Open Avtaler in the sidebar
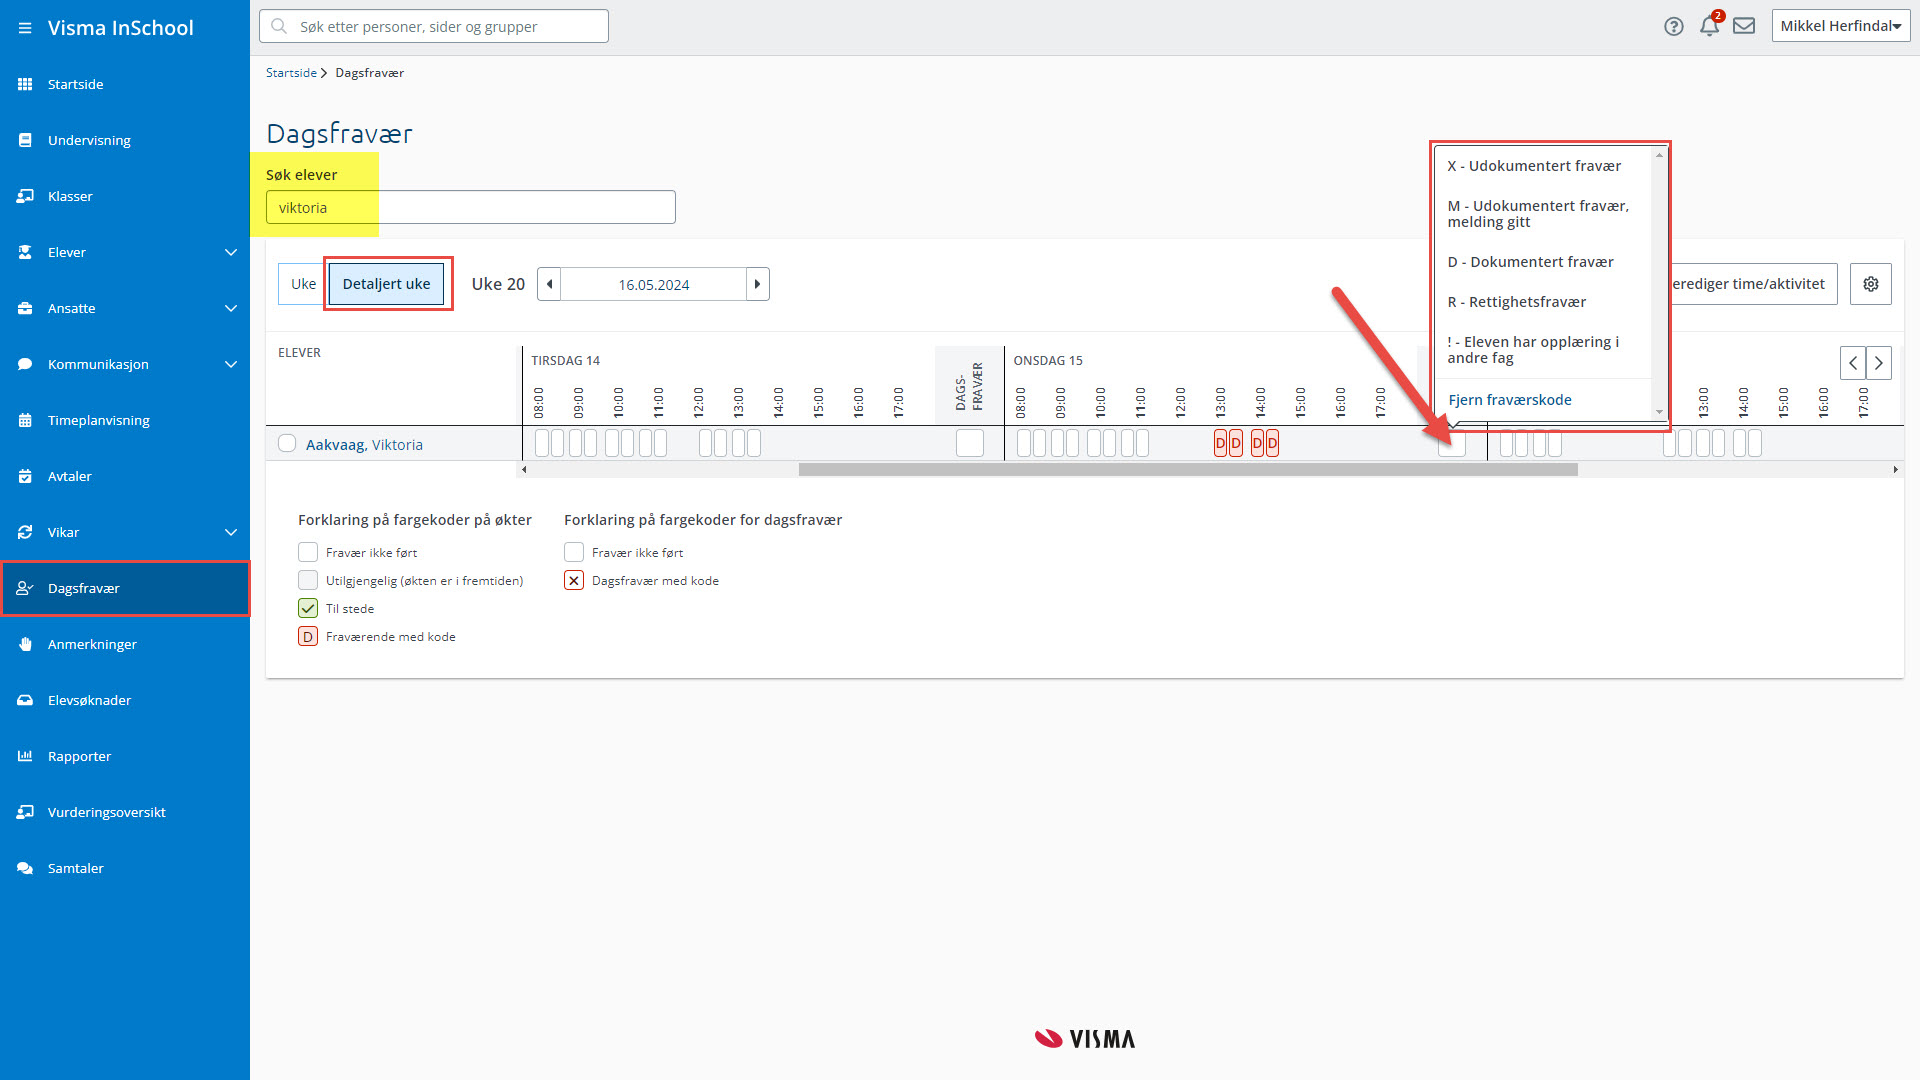This screenshot has width=1920, height=1080. (x=125, y=476)
